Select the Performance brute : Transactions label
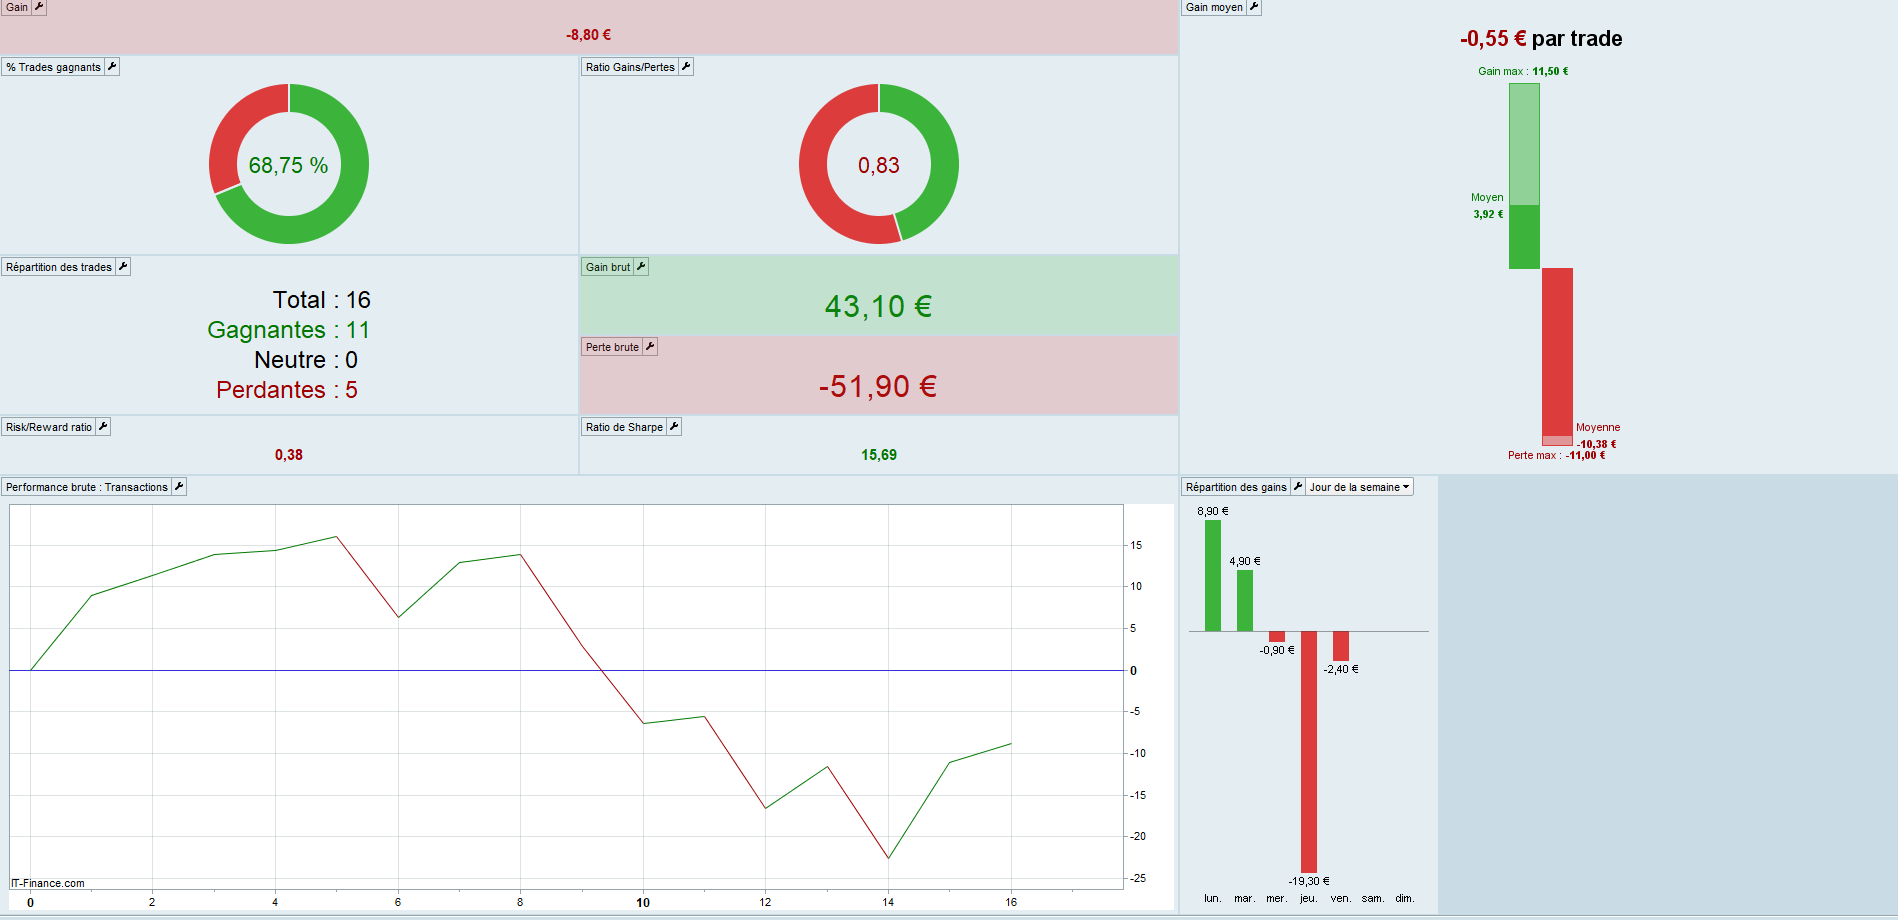This screenshot has width=1898, height=920. point(86,487)
